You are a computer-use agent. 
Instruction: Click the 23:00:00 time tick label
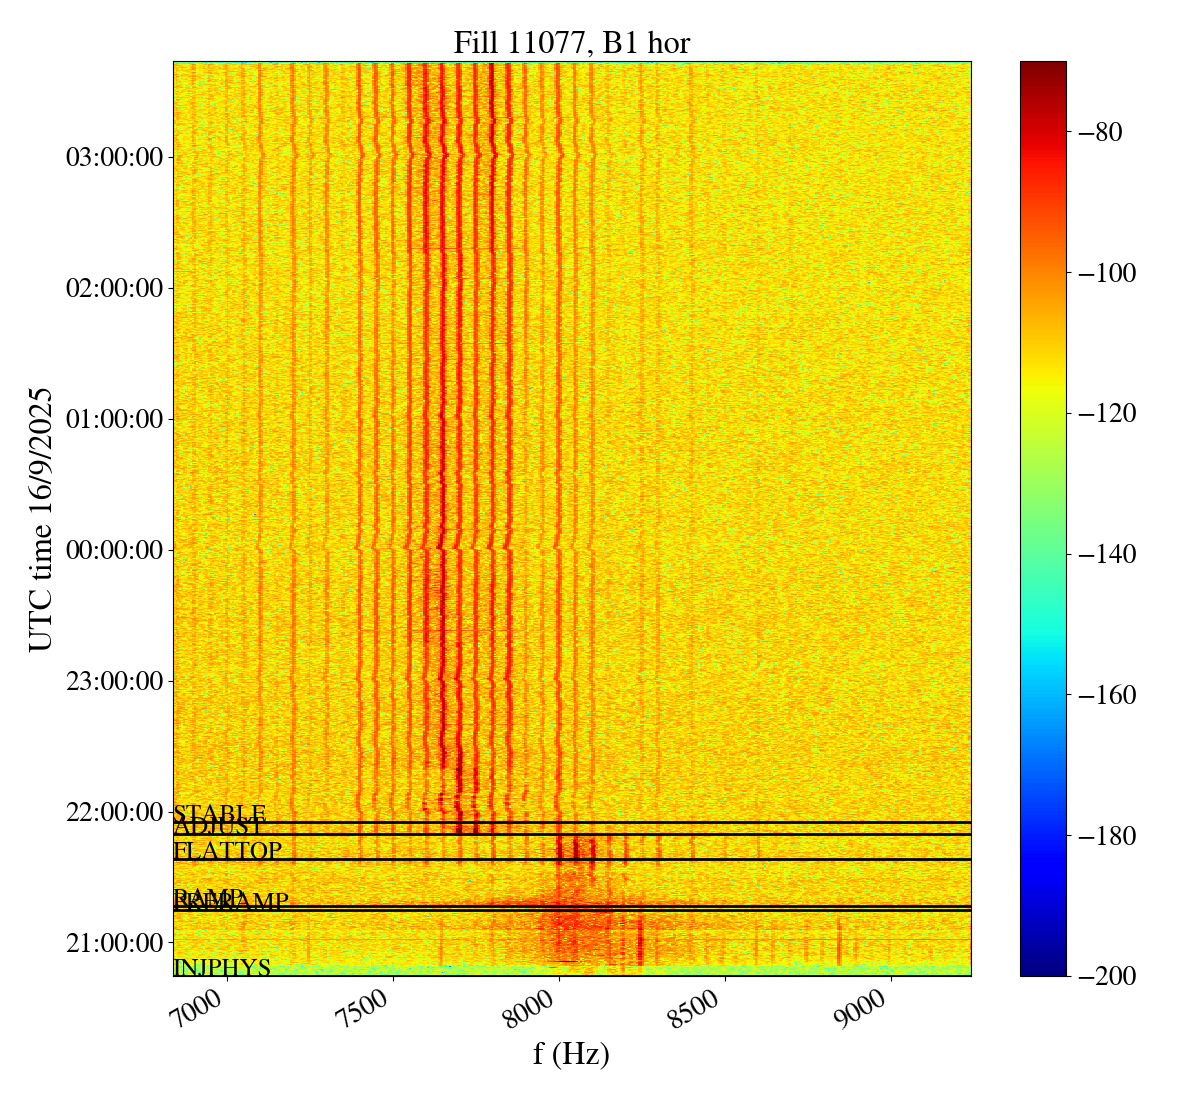114,681
